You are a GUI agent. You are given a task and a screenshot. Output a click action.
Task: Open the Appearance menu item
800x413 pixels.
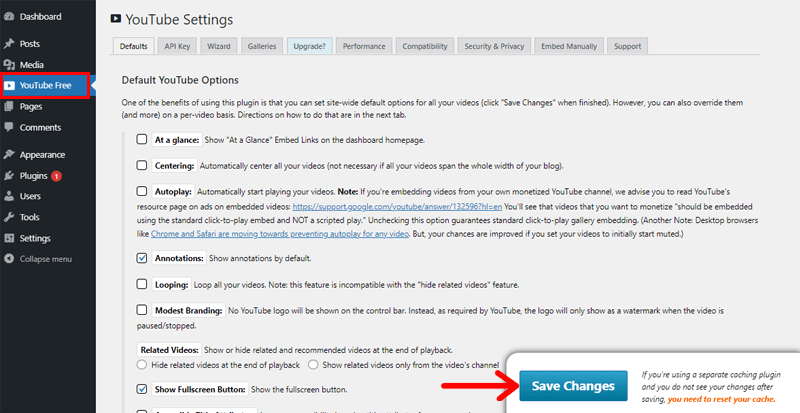click(42, 155)
